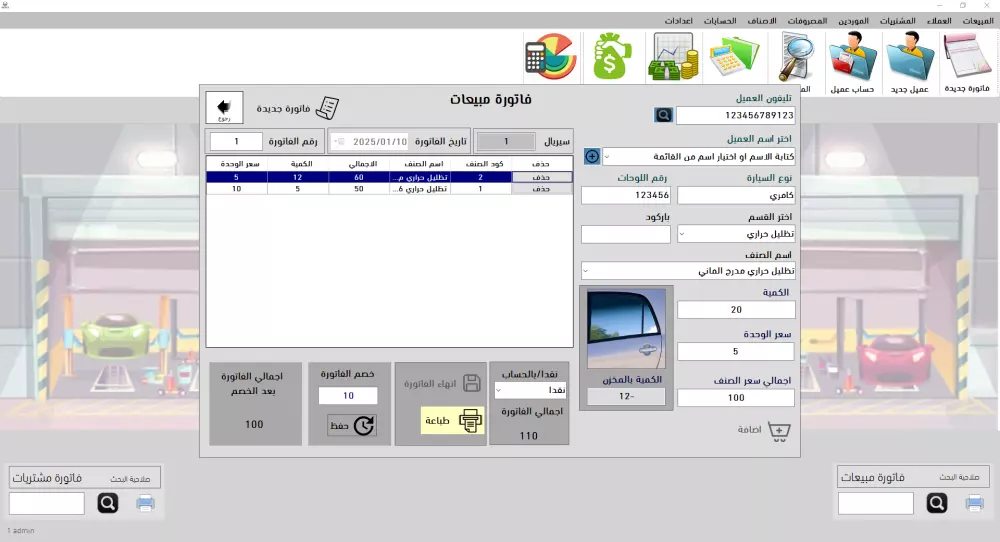Click حذف button in item code 2 row
This screenshot has height=542, width=1000.
pos(542,177)
